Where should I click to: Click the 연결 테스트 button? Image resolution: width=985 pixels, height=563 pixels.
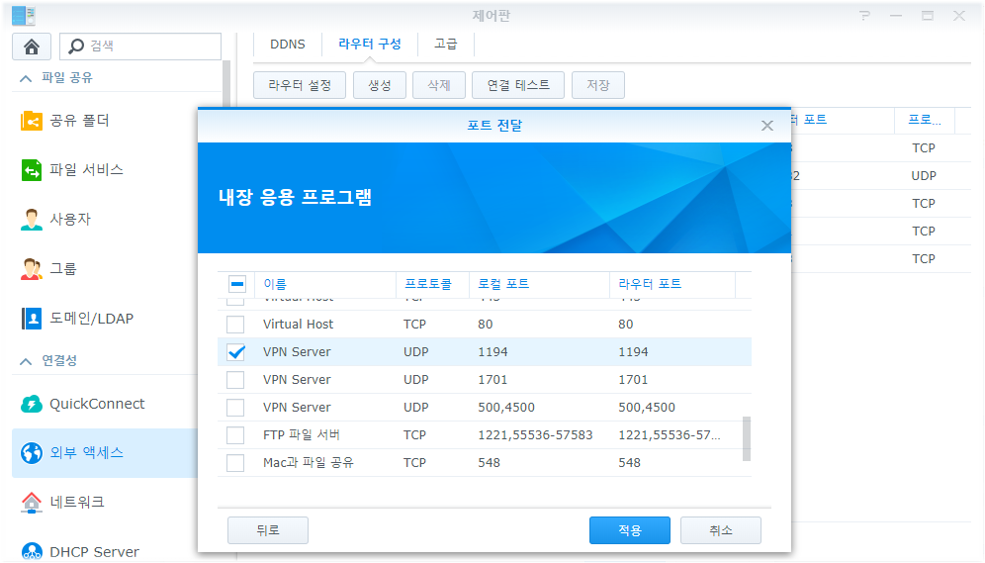(x=518, y=85)
